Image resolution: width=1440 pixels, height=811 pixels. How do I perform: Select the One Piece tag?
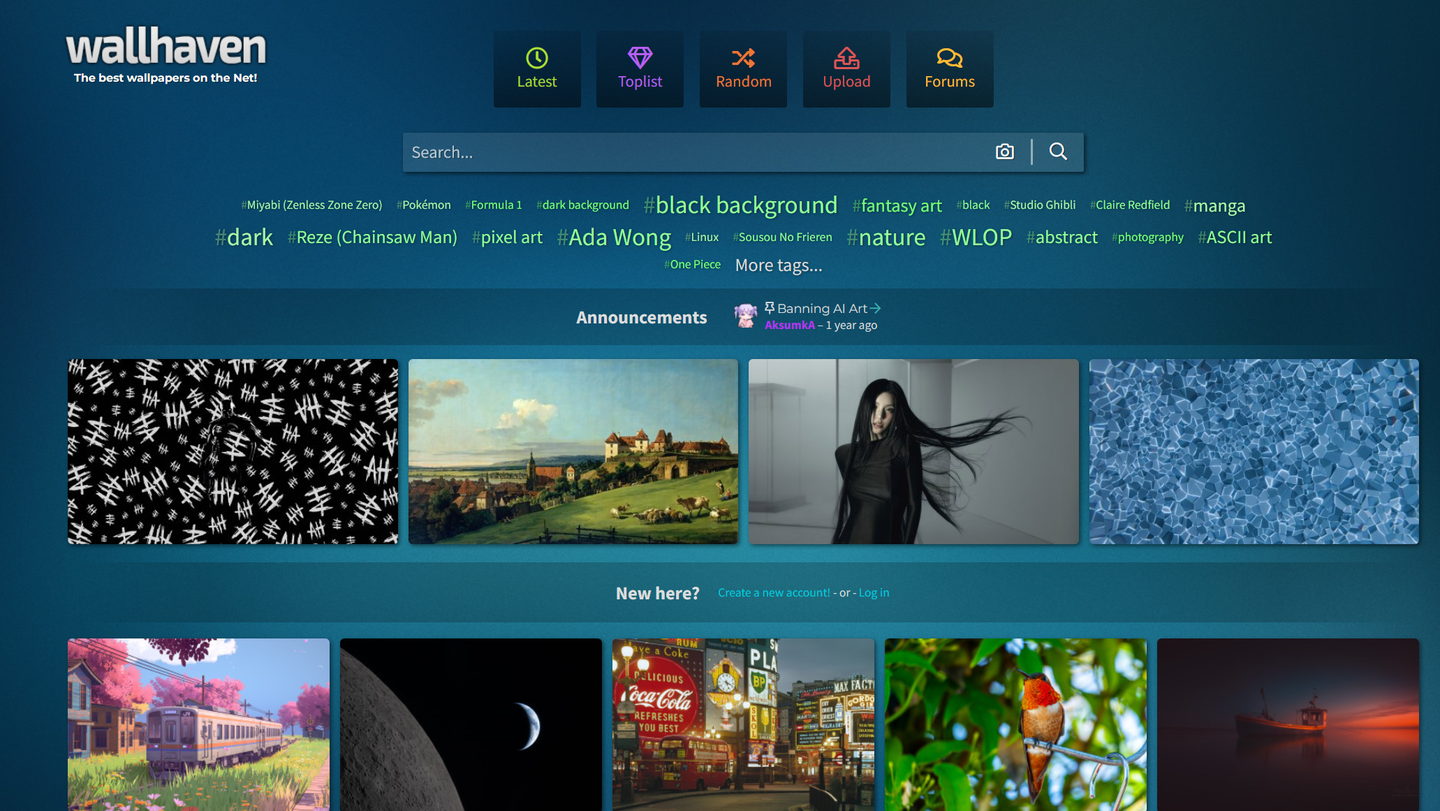coord(692,265)
